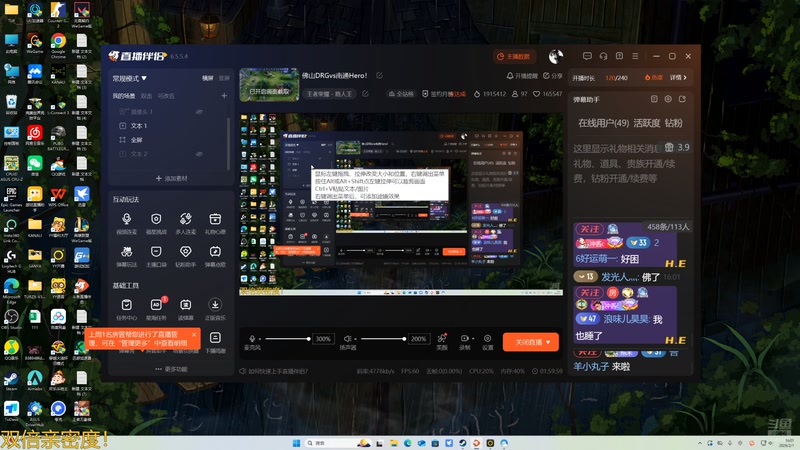Open the 主播口袋 pocket tool
This screenshot has height=450, width=800.
[156, 256]
